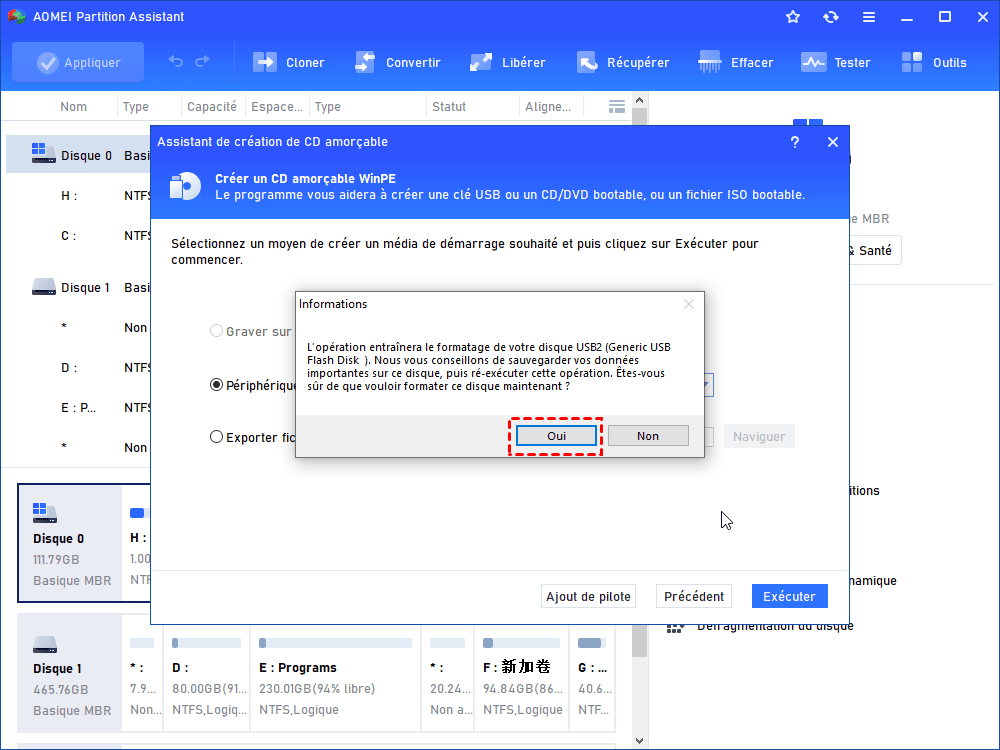Click the Capacité column header
This screenshot has height=750, width=1000.
212,107
